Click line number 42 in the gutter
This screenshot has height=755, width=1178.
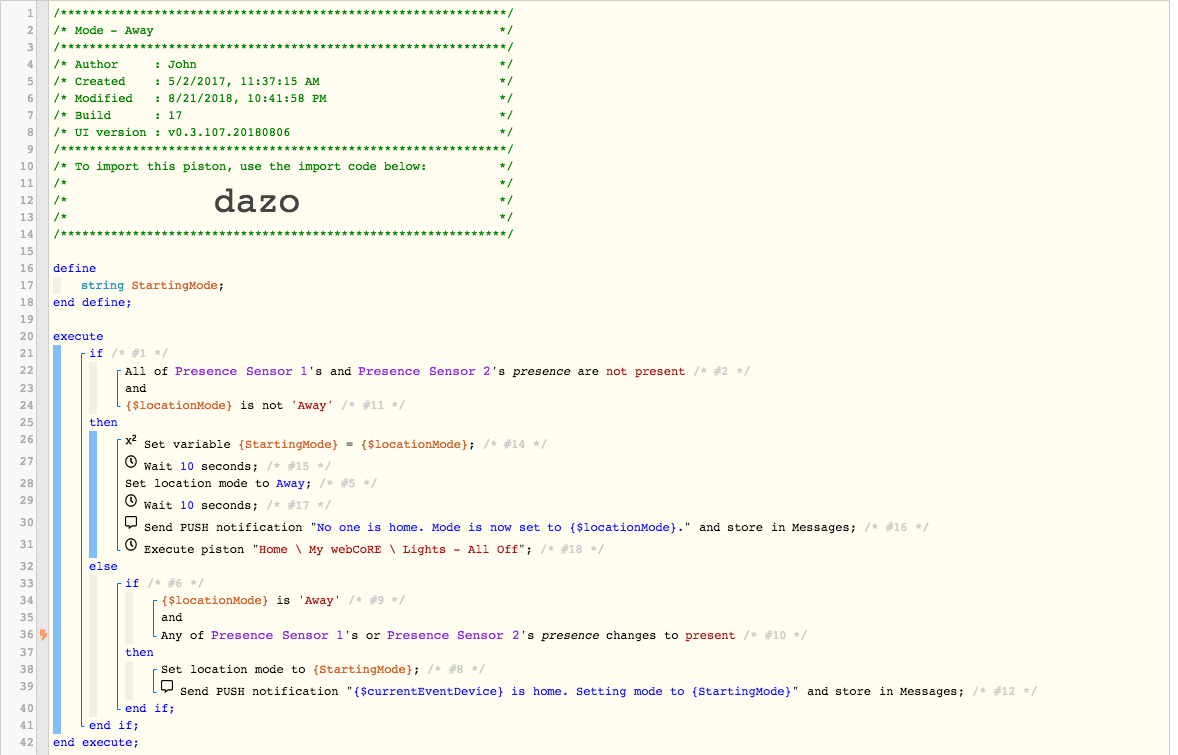[26, 742]
